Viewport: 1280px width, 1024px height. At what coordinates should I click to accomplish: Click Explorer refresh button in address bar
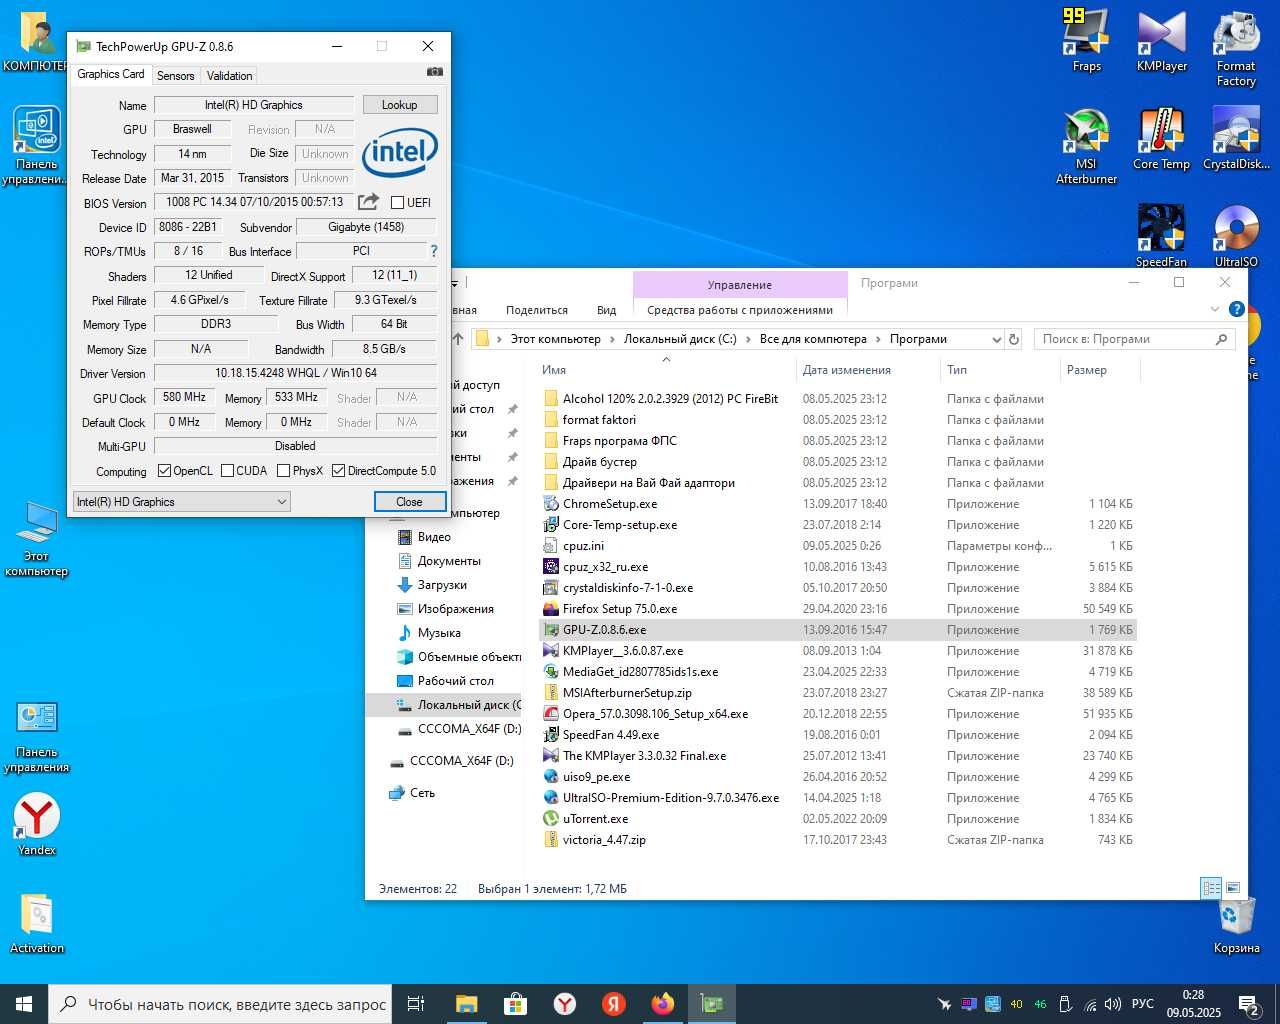[1014, 339]
